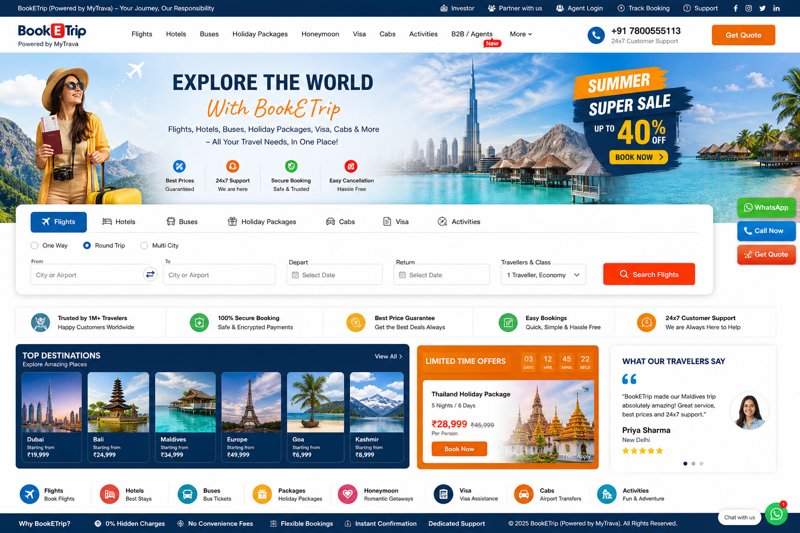Select the Round Trip radio button
The height and width of the screenshot is (533, 800).
click(87, 245)
